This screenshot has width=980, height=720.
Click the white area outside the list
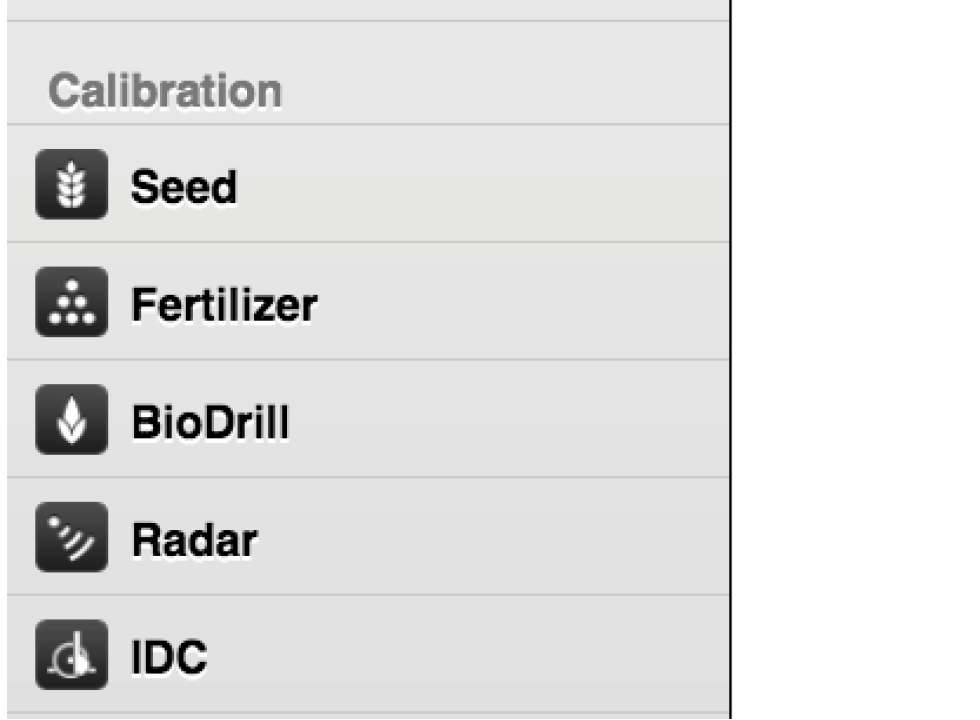click(855, 360)
